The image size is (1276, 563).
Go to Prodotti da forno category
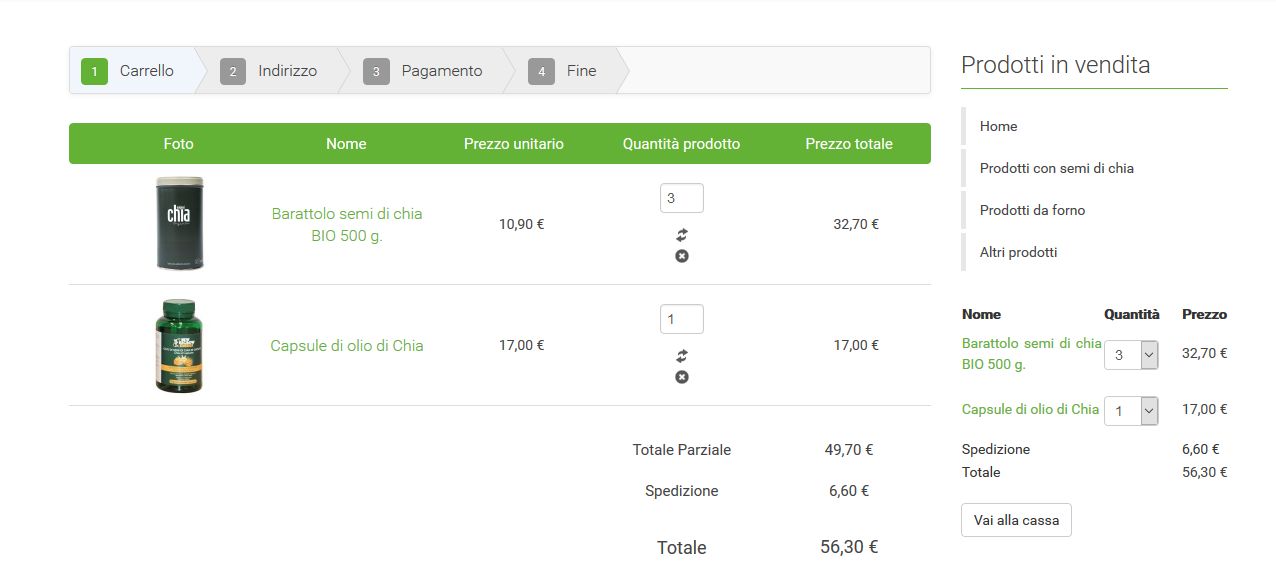pos(1032,210)
